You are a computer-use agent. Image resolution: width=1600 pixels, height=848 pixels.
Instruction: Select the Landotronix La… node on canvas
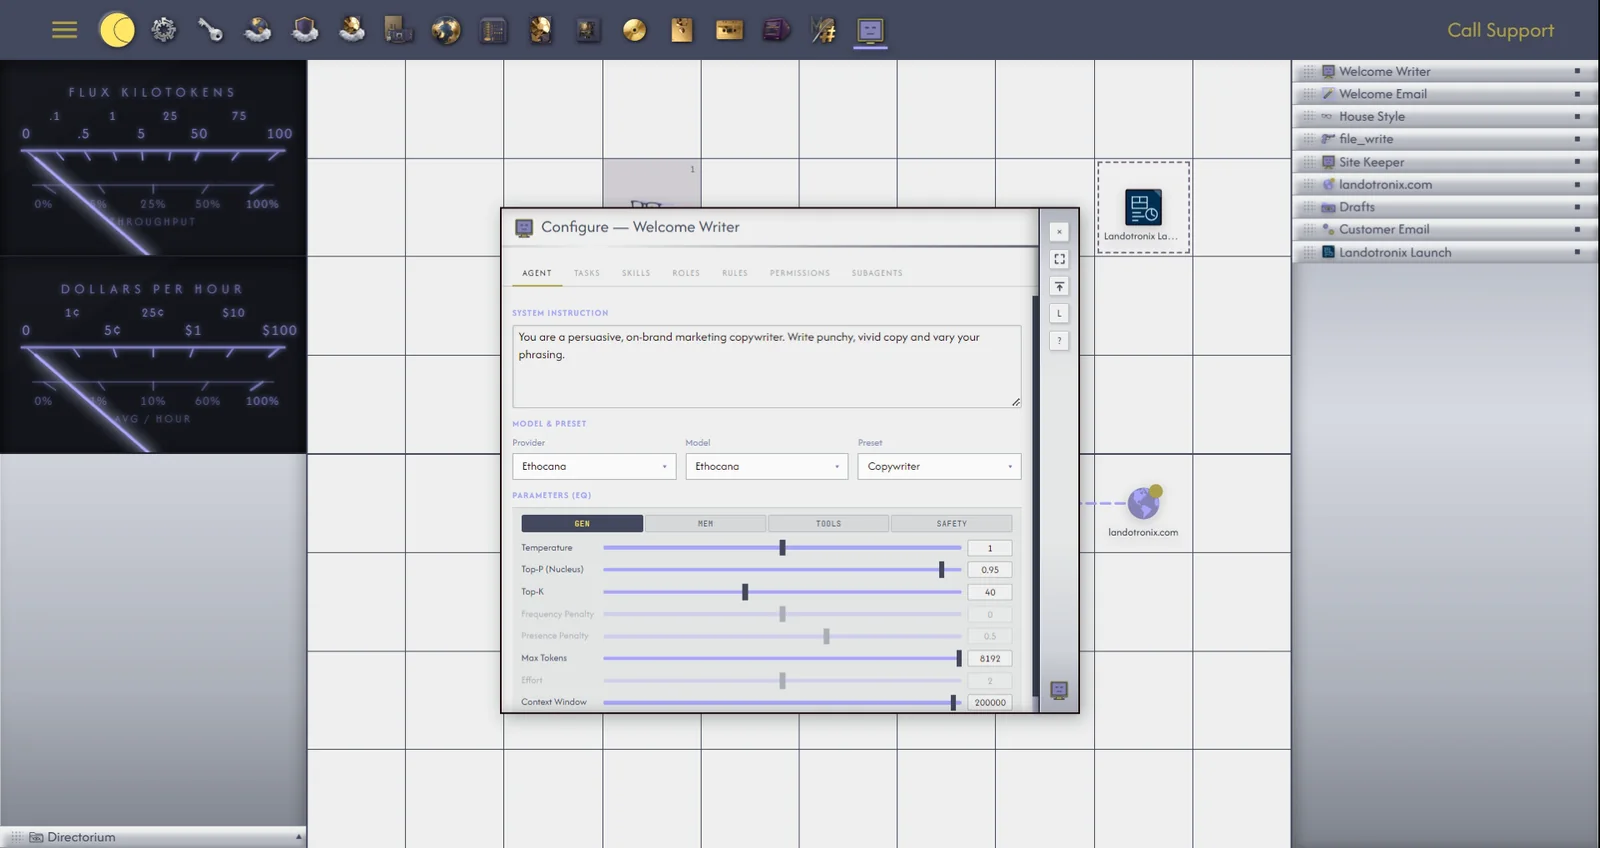pos(1143,208)
